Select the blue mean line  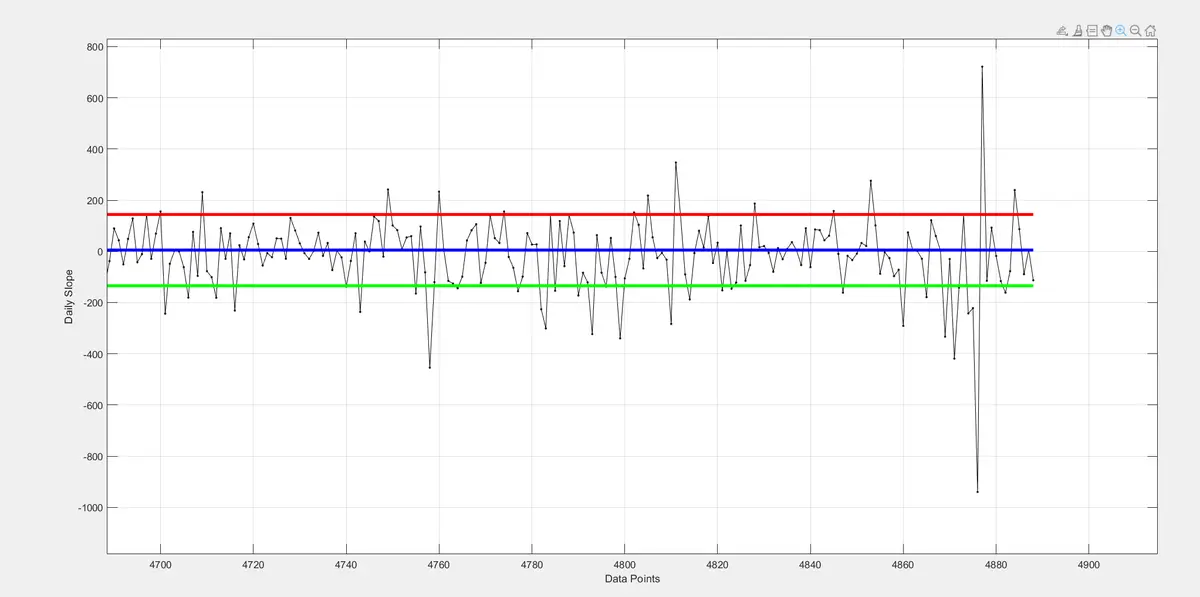(570, 250)
